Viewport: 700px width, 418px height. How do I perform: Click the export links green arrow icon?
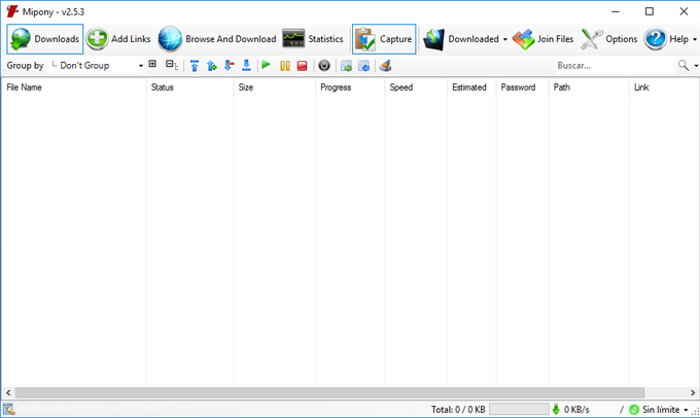pyautogui.click(x=346, y=66)
